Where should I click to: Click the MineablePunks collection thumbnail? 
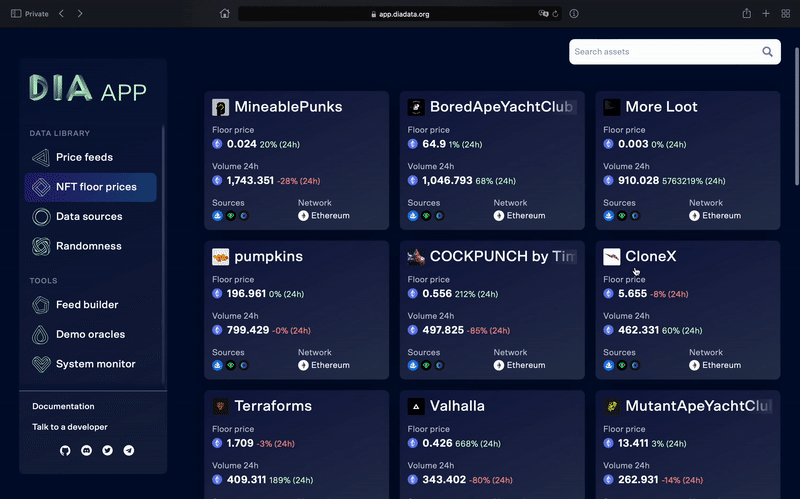click(220, 107)
